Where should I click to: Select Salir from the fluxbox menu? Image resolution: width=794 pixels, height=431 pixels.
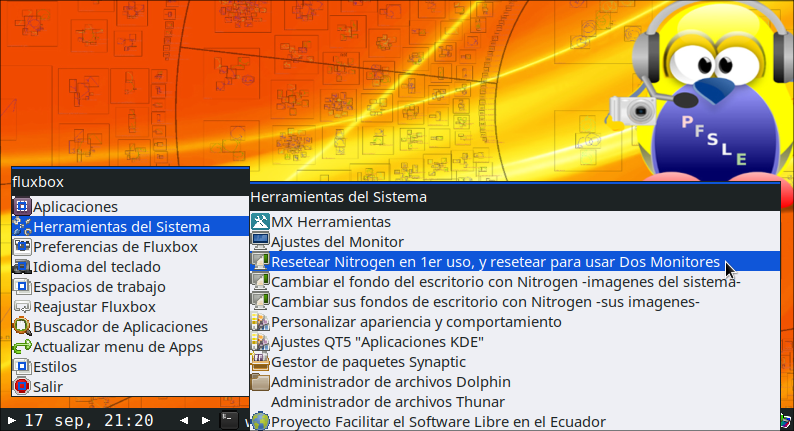[131, 386]
